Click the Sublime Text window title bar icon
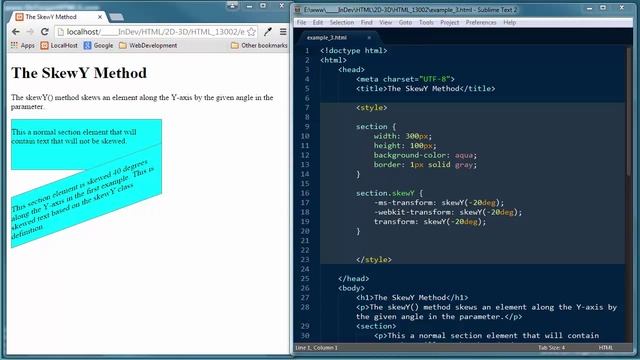 pos(298,9)
